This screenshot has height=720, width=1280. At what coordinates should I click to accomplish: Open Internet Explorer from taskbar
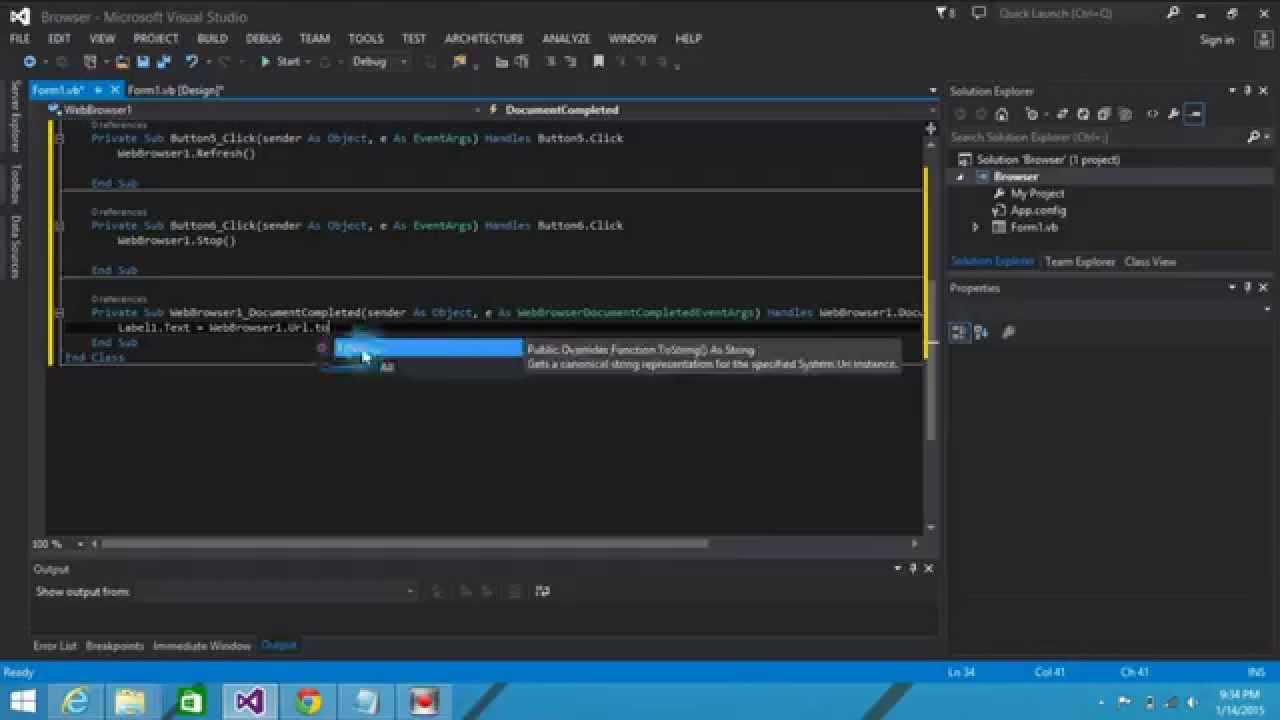[75, 701]
